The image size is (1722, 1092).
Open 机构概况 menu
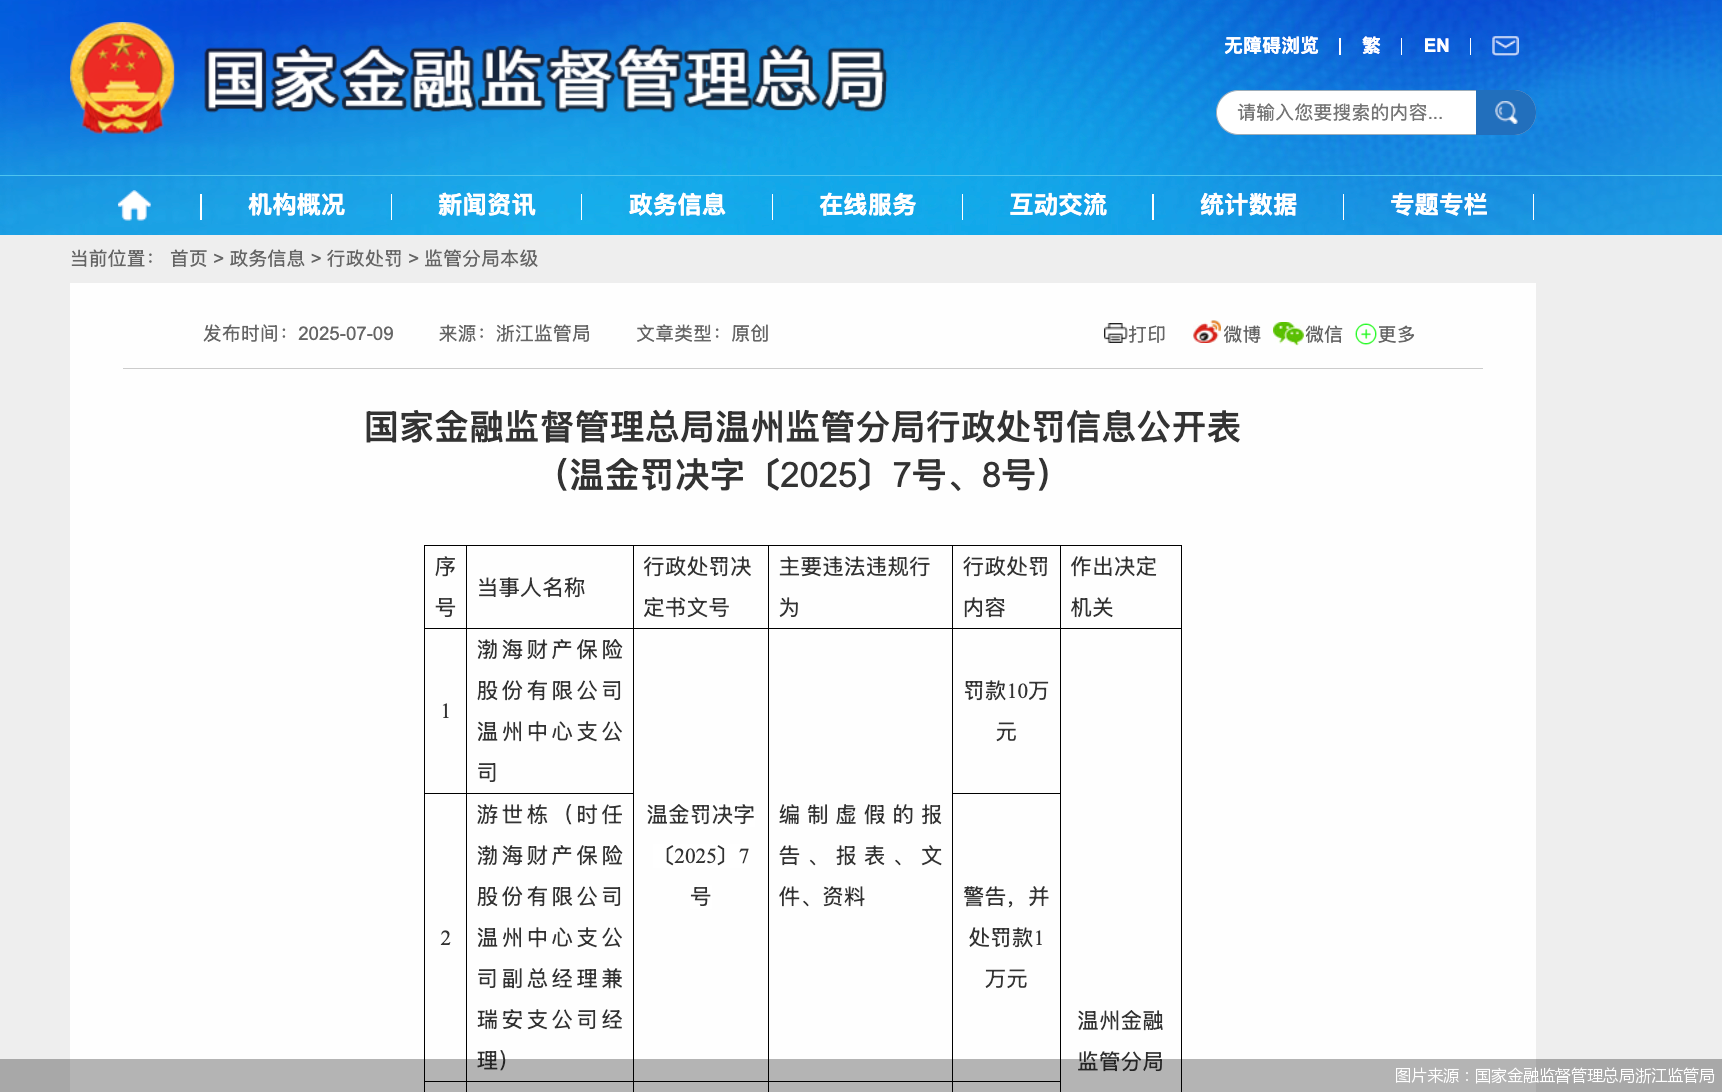[x=296, y=205]
